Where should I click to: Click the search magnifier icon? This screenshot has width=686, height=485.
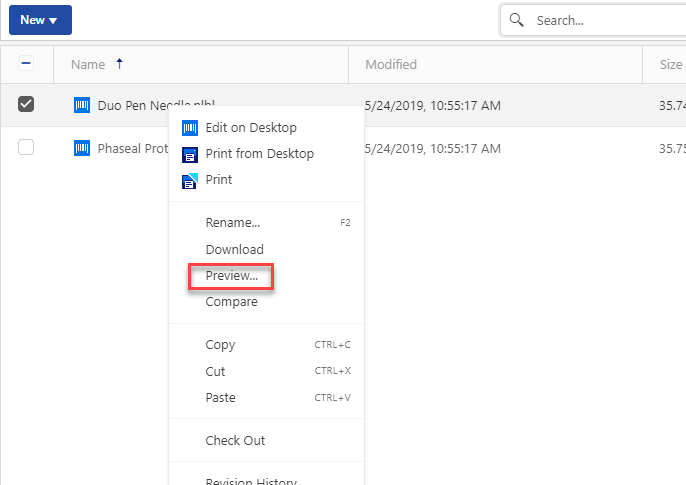click(x=517, y=20)
